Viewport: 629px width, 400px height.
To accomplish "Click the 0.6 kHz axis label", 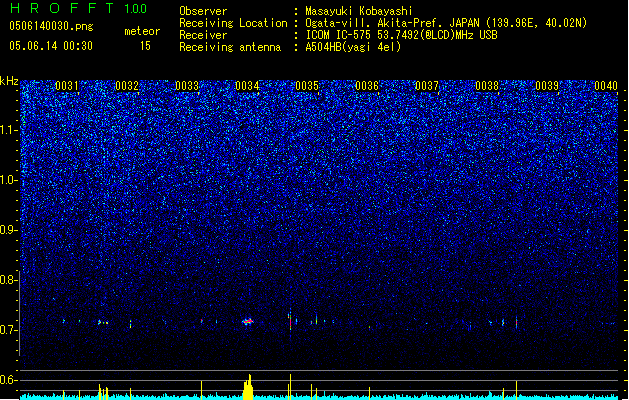I will click(x=8, y=380).
